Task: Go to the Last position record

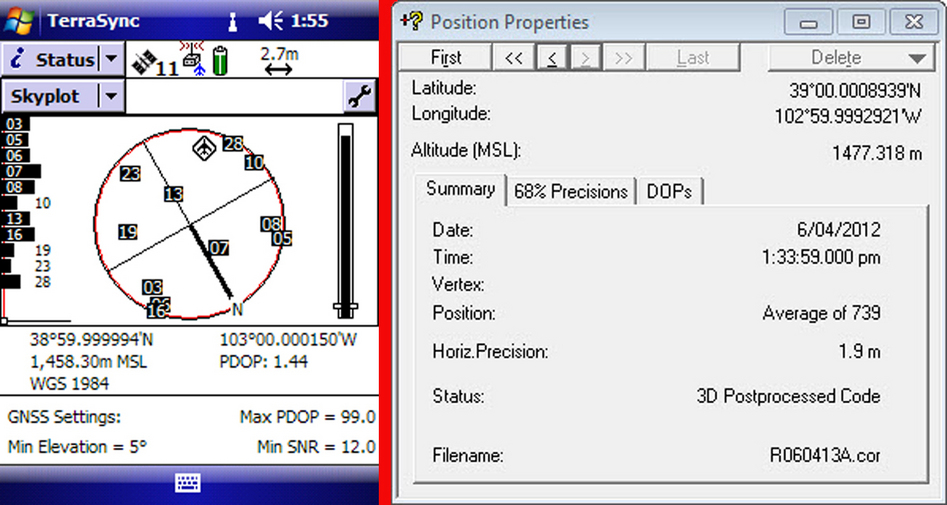Action: tap(693, 58)
